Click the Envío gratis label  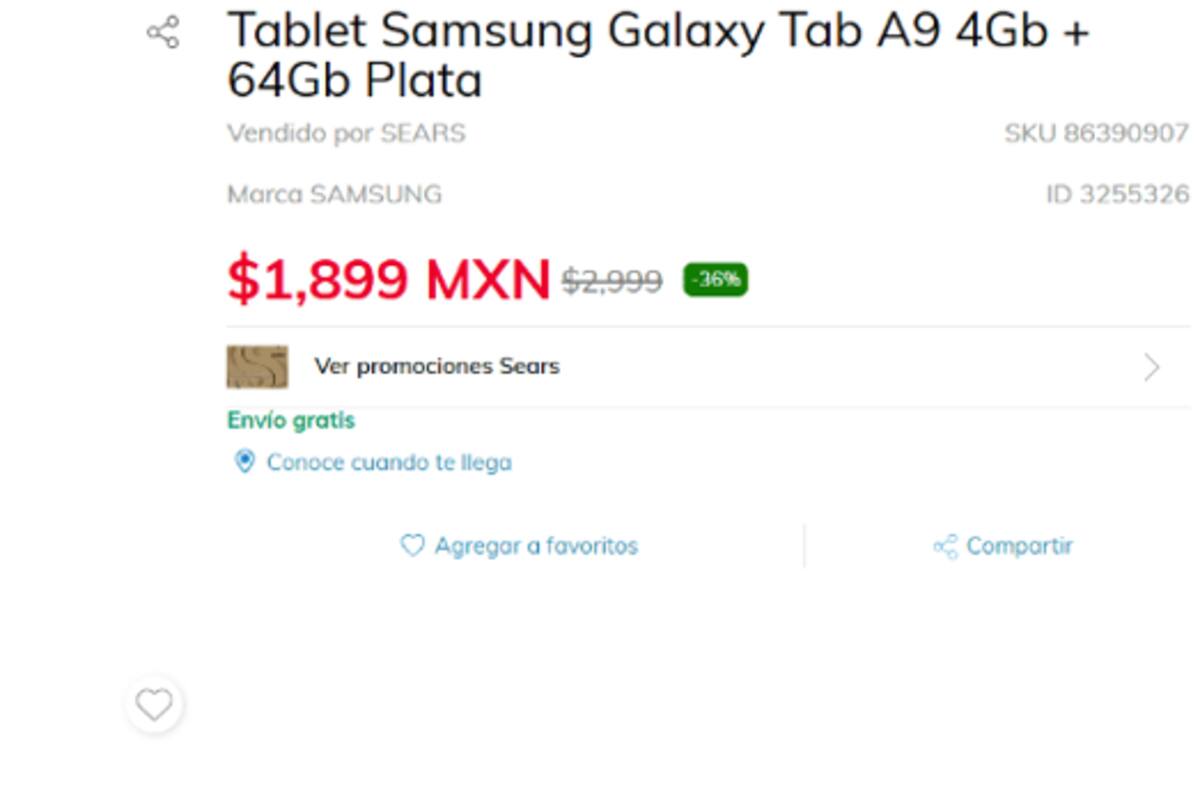pyautogui.click(x=290, y=420)
